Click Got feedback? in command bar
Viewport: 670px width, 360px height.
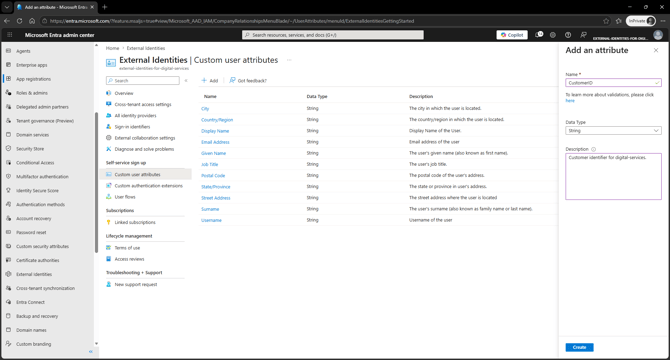pos(248,80)
